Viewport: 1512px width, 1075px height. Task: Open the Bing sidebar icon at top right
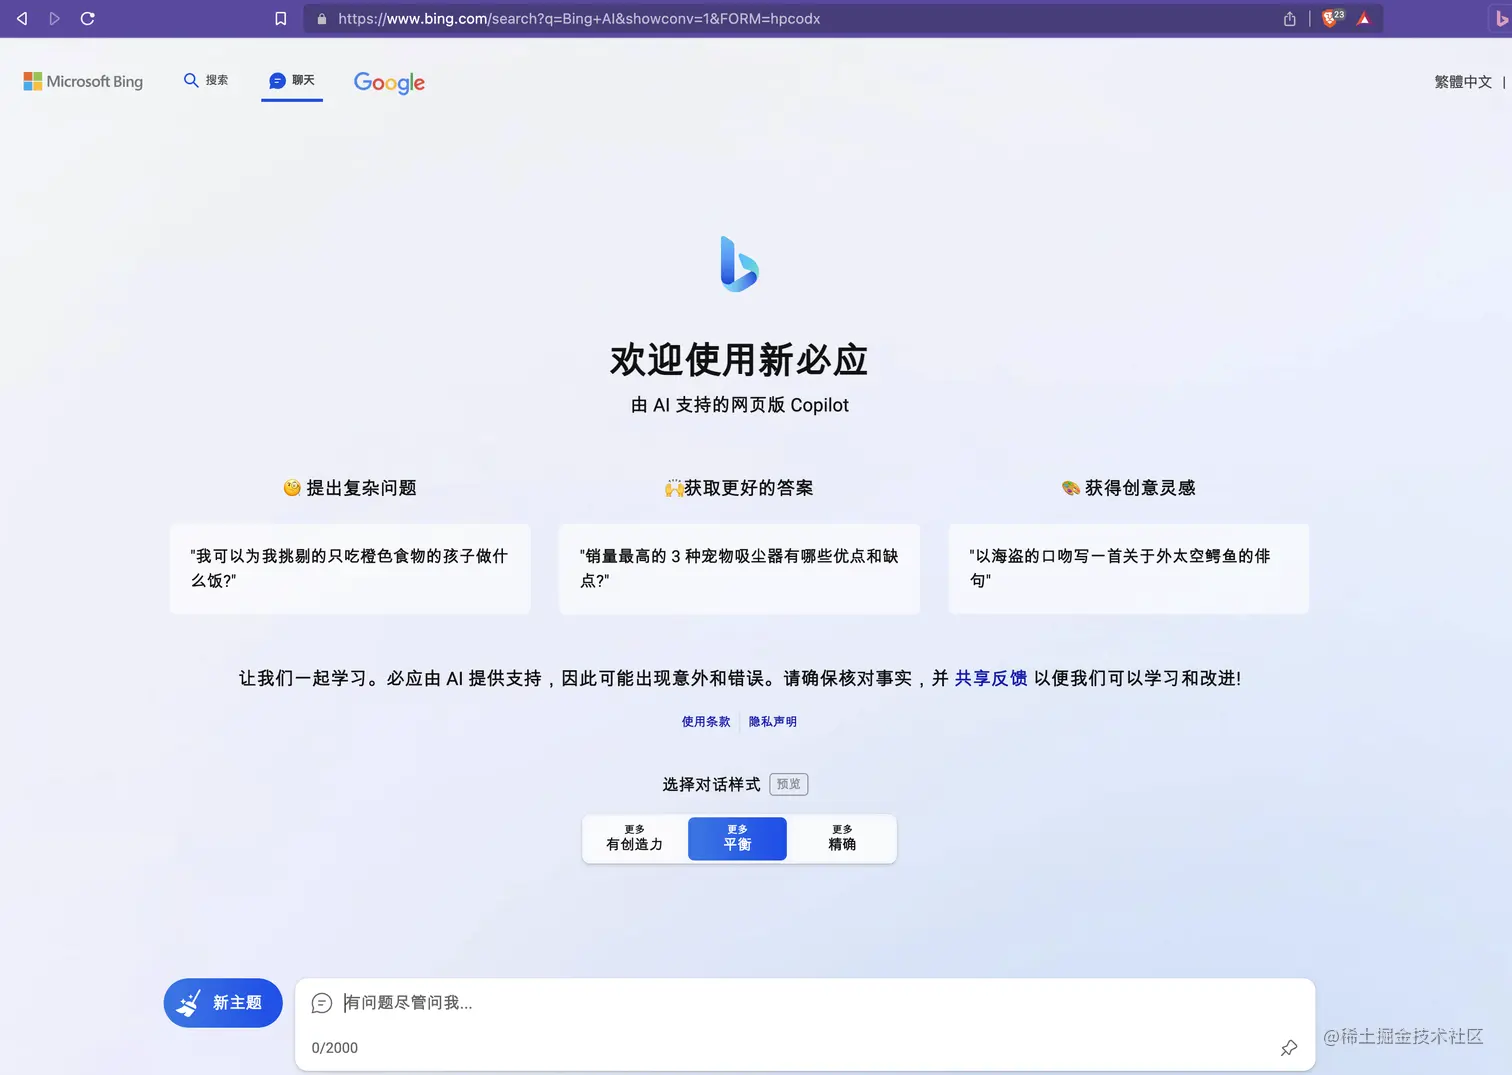coord(1501,18)
